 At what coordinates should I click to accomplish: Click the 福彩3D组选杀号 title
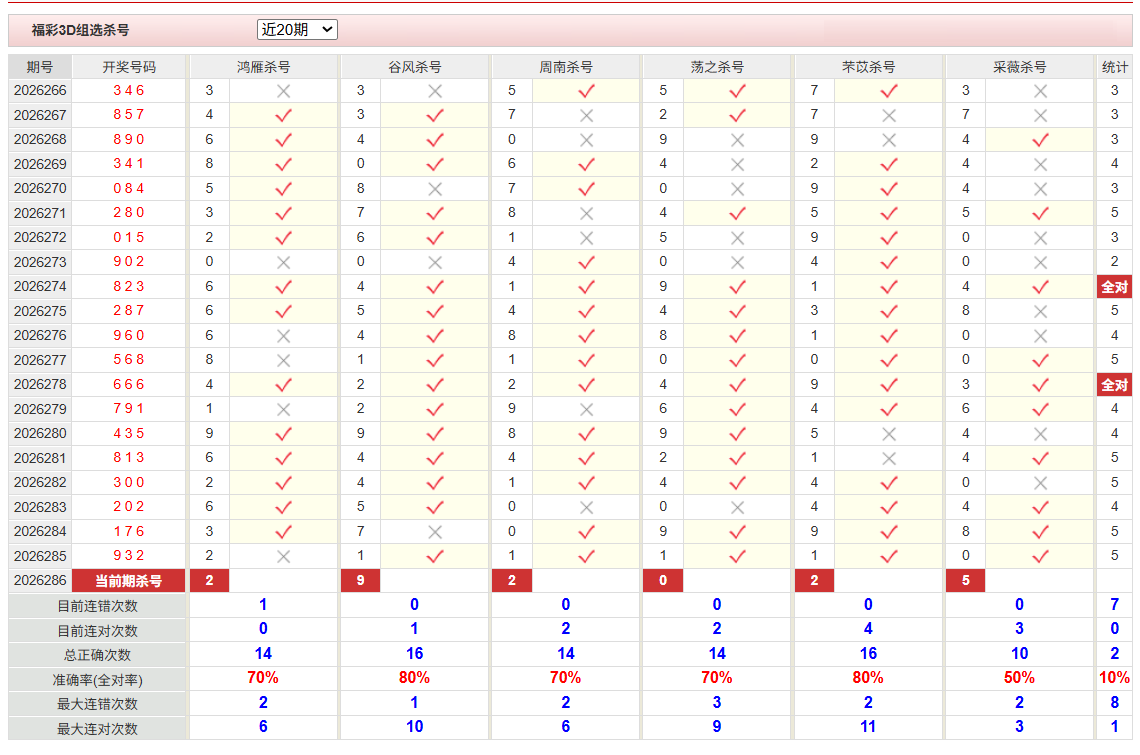pyautogui.click(x=80, y=30)
